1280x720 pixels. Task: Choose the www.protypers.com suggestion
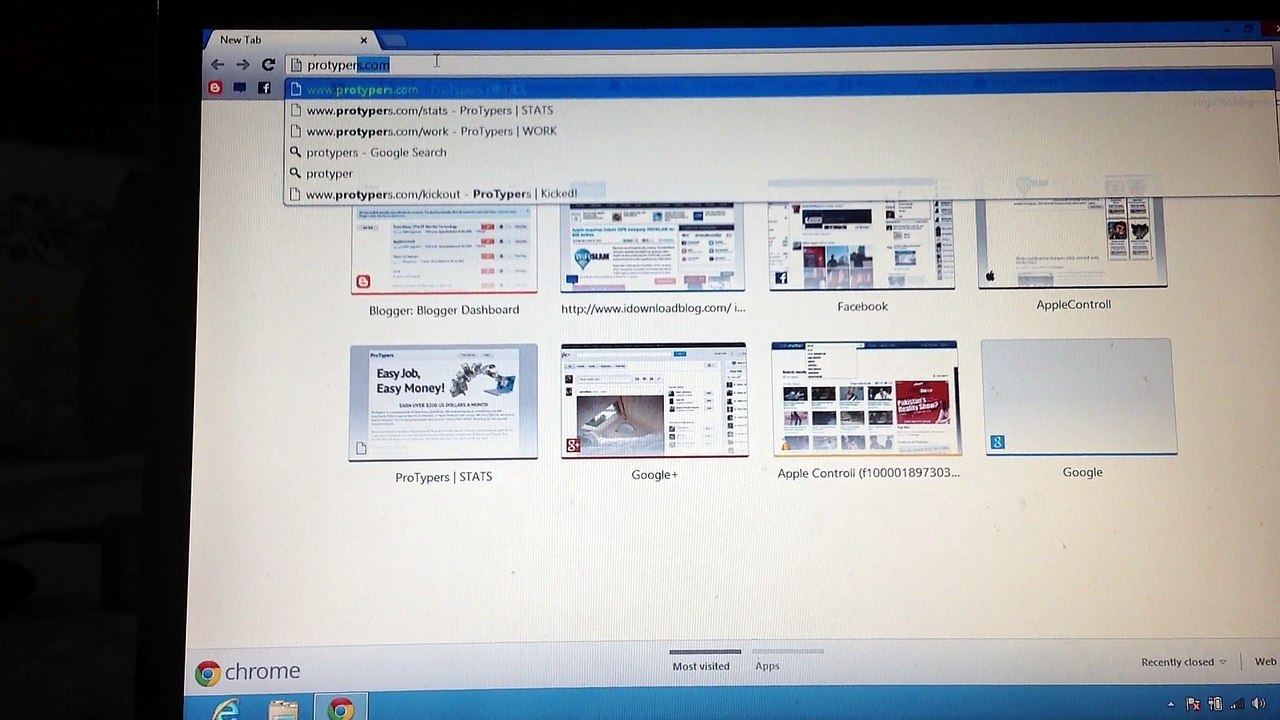pos(780,89)
